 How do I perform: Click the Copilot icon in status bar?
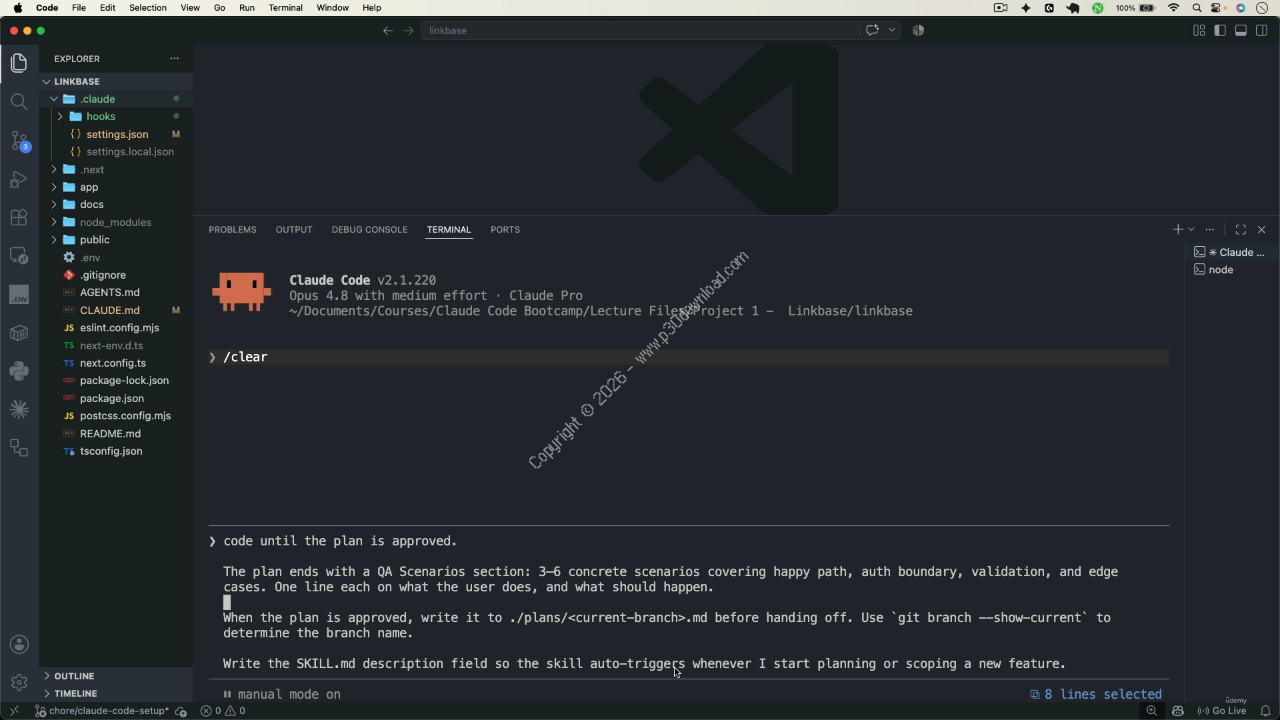coord(1178,711)
